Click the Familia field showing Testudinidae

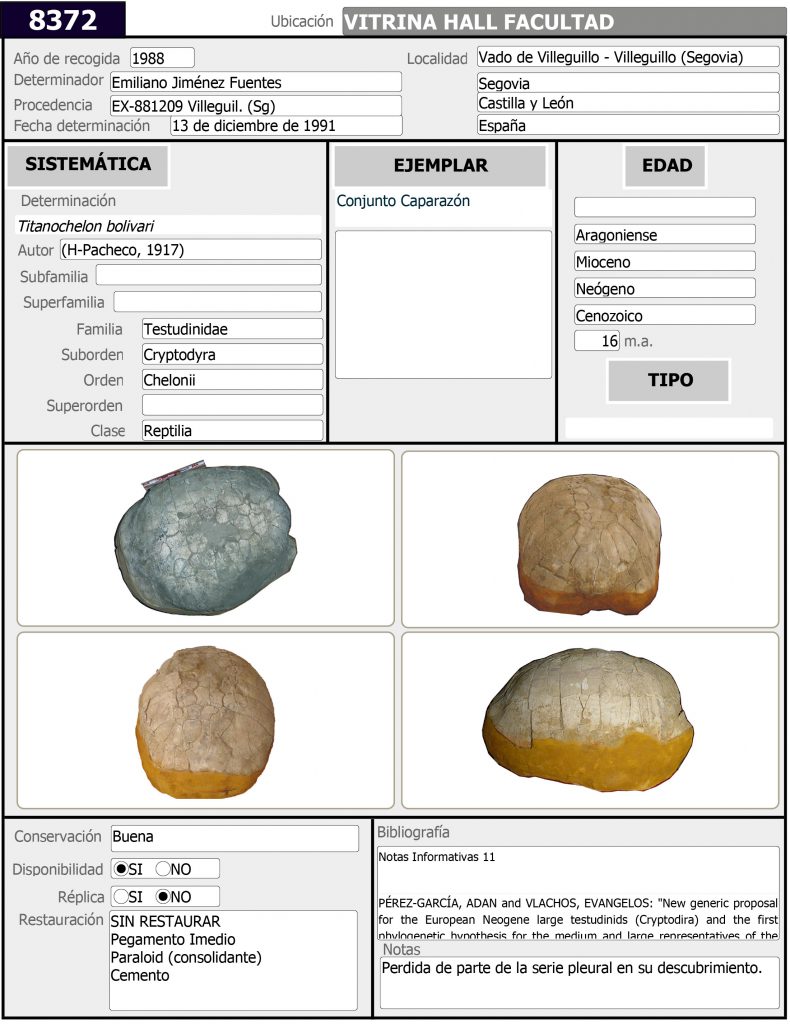[x=232, y=329]
